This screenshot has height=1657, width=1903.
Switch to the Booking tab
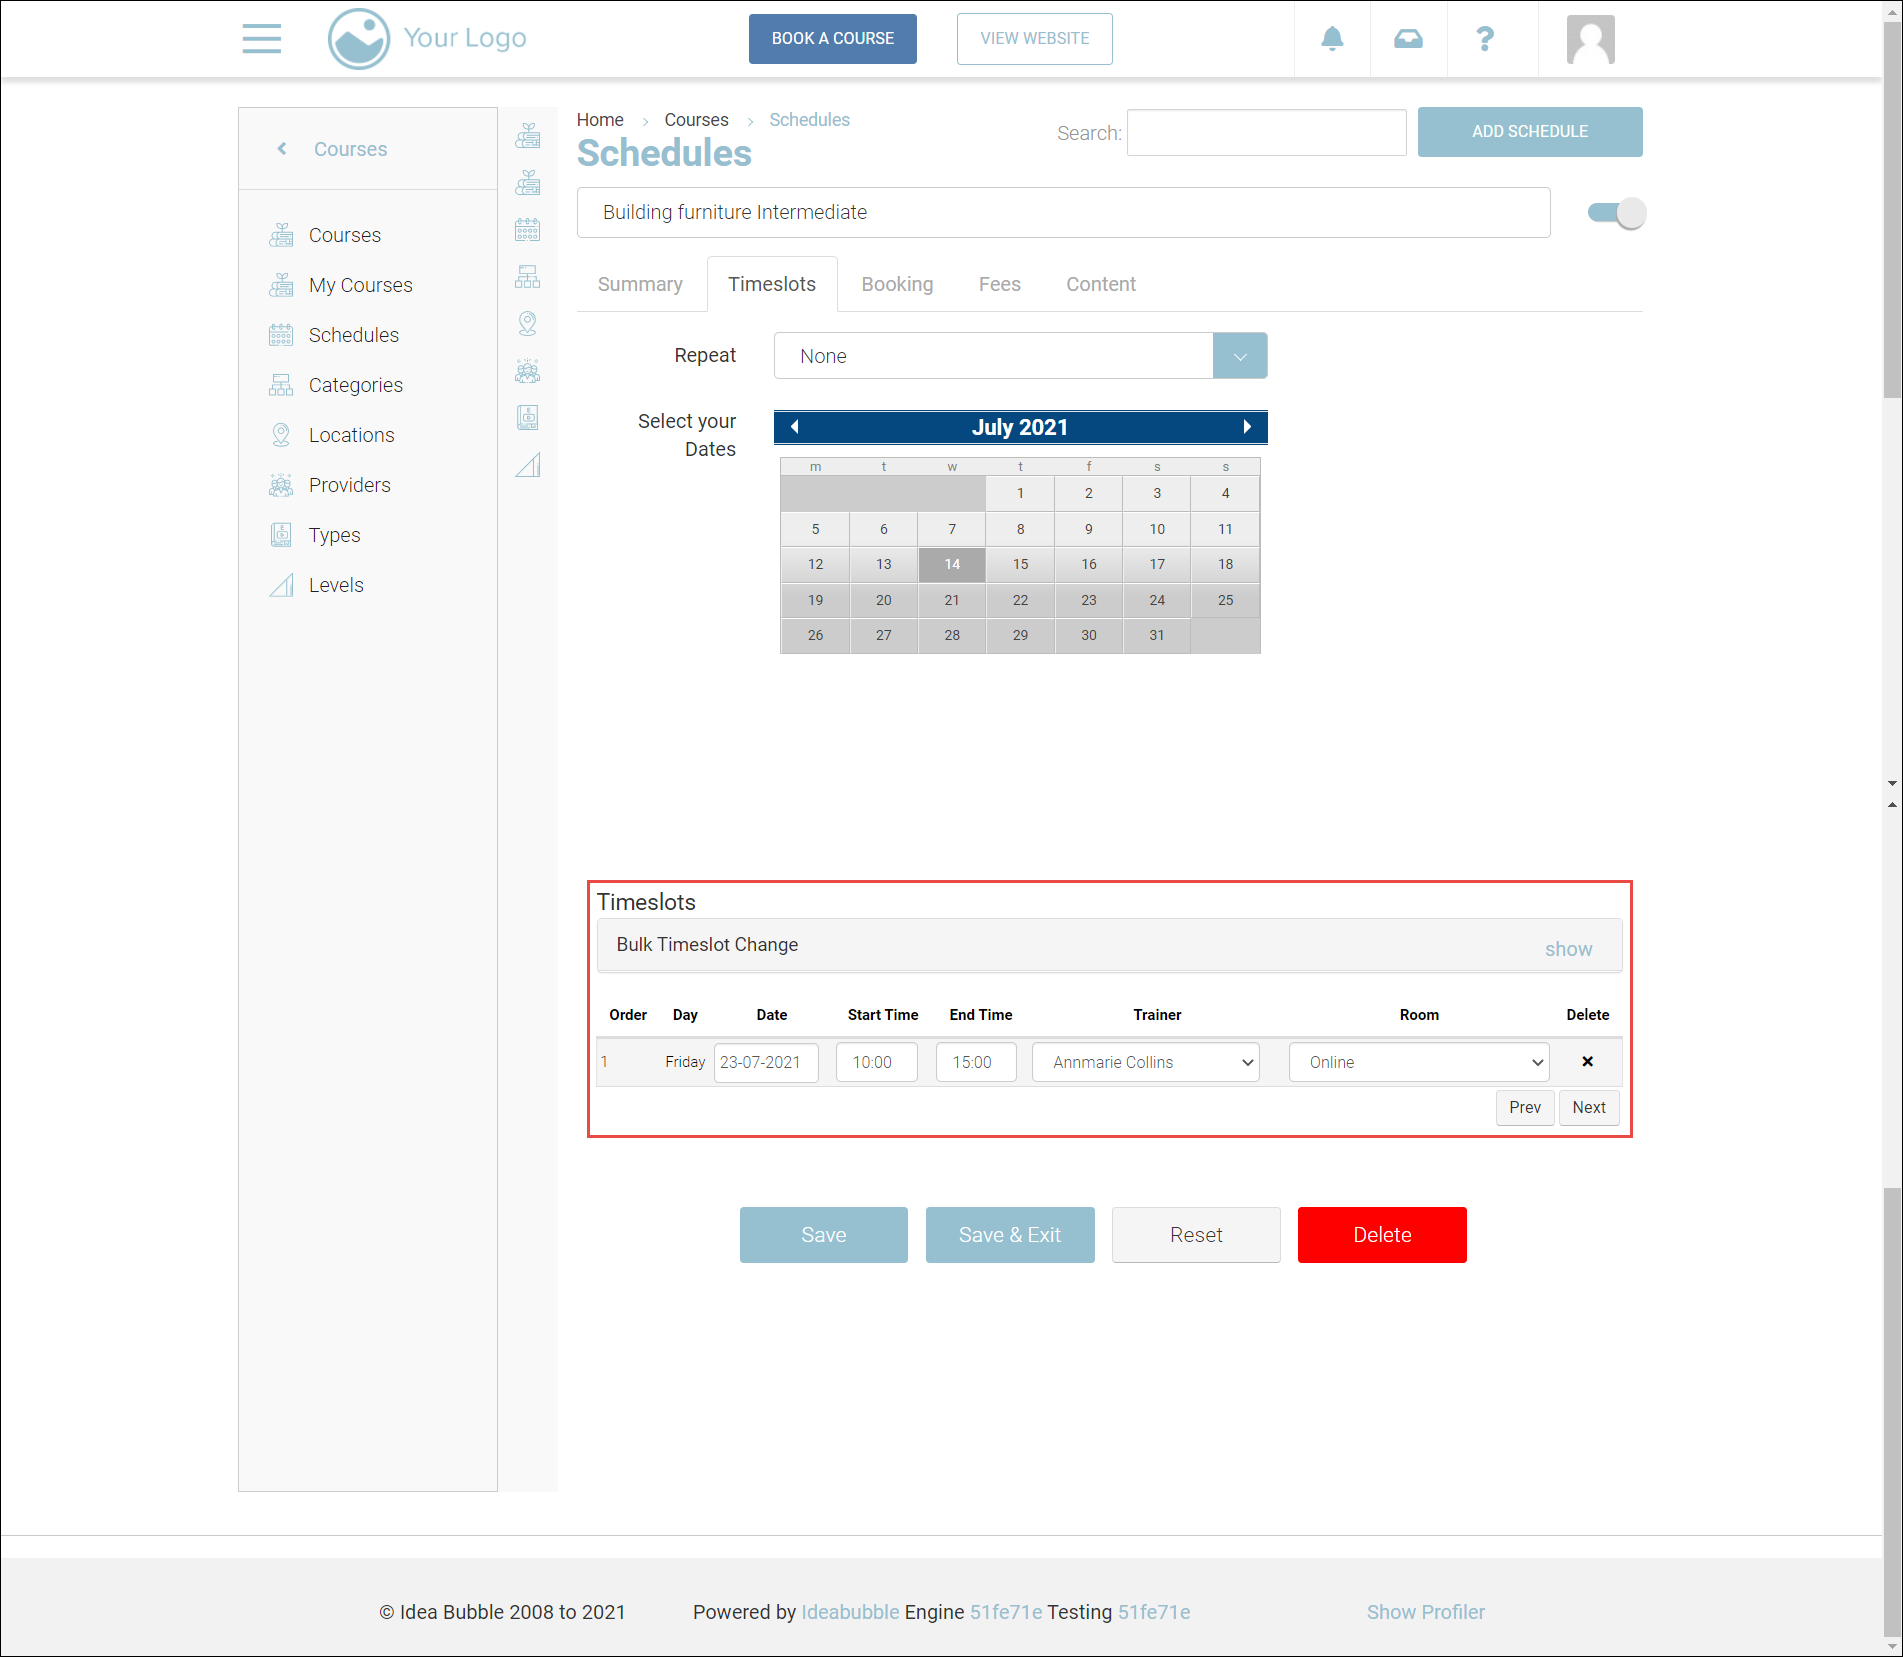pos(897,284)
